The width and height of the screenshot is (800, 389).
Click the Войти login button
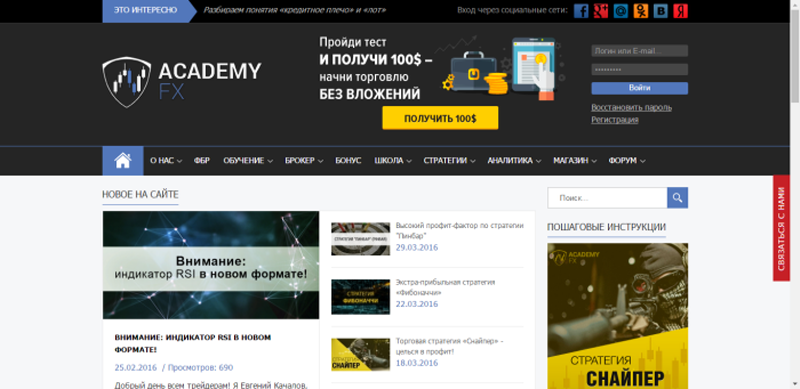click(639, 88)
